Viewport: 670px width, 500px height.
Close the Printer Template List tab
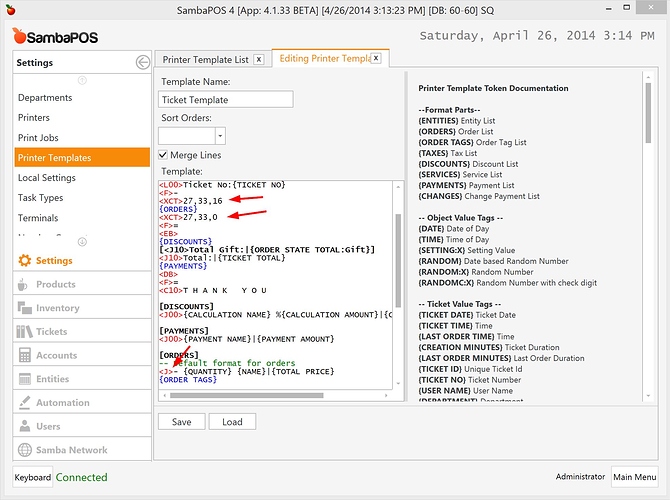[259, 59]
